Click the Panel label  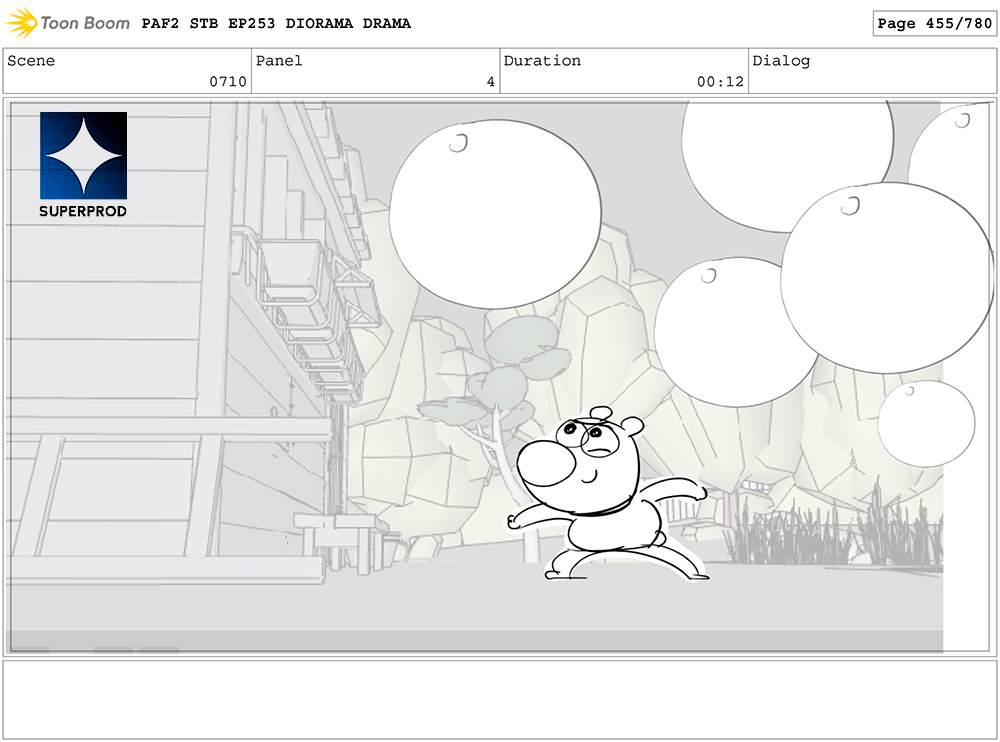point(279,61)
